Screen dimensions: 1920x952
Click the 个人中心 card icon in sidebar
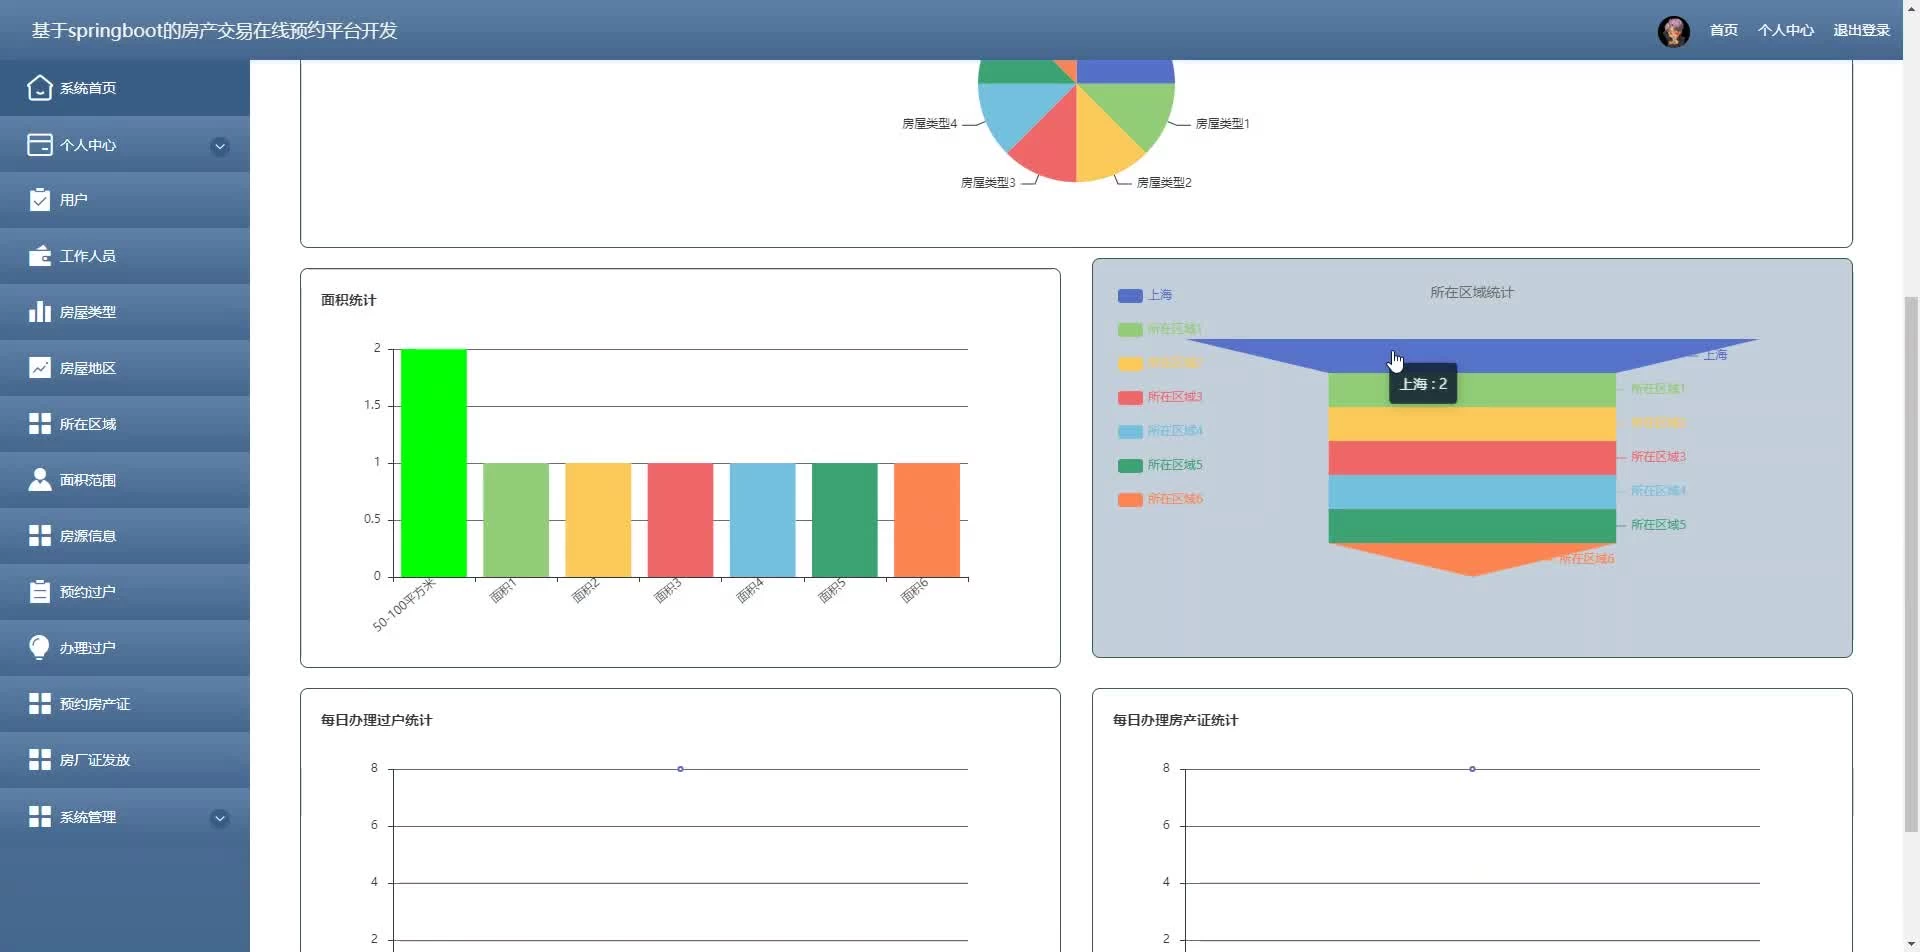click(x=40, y=145)
